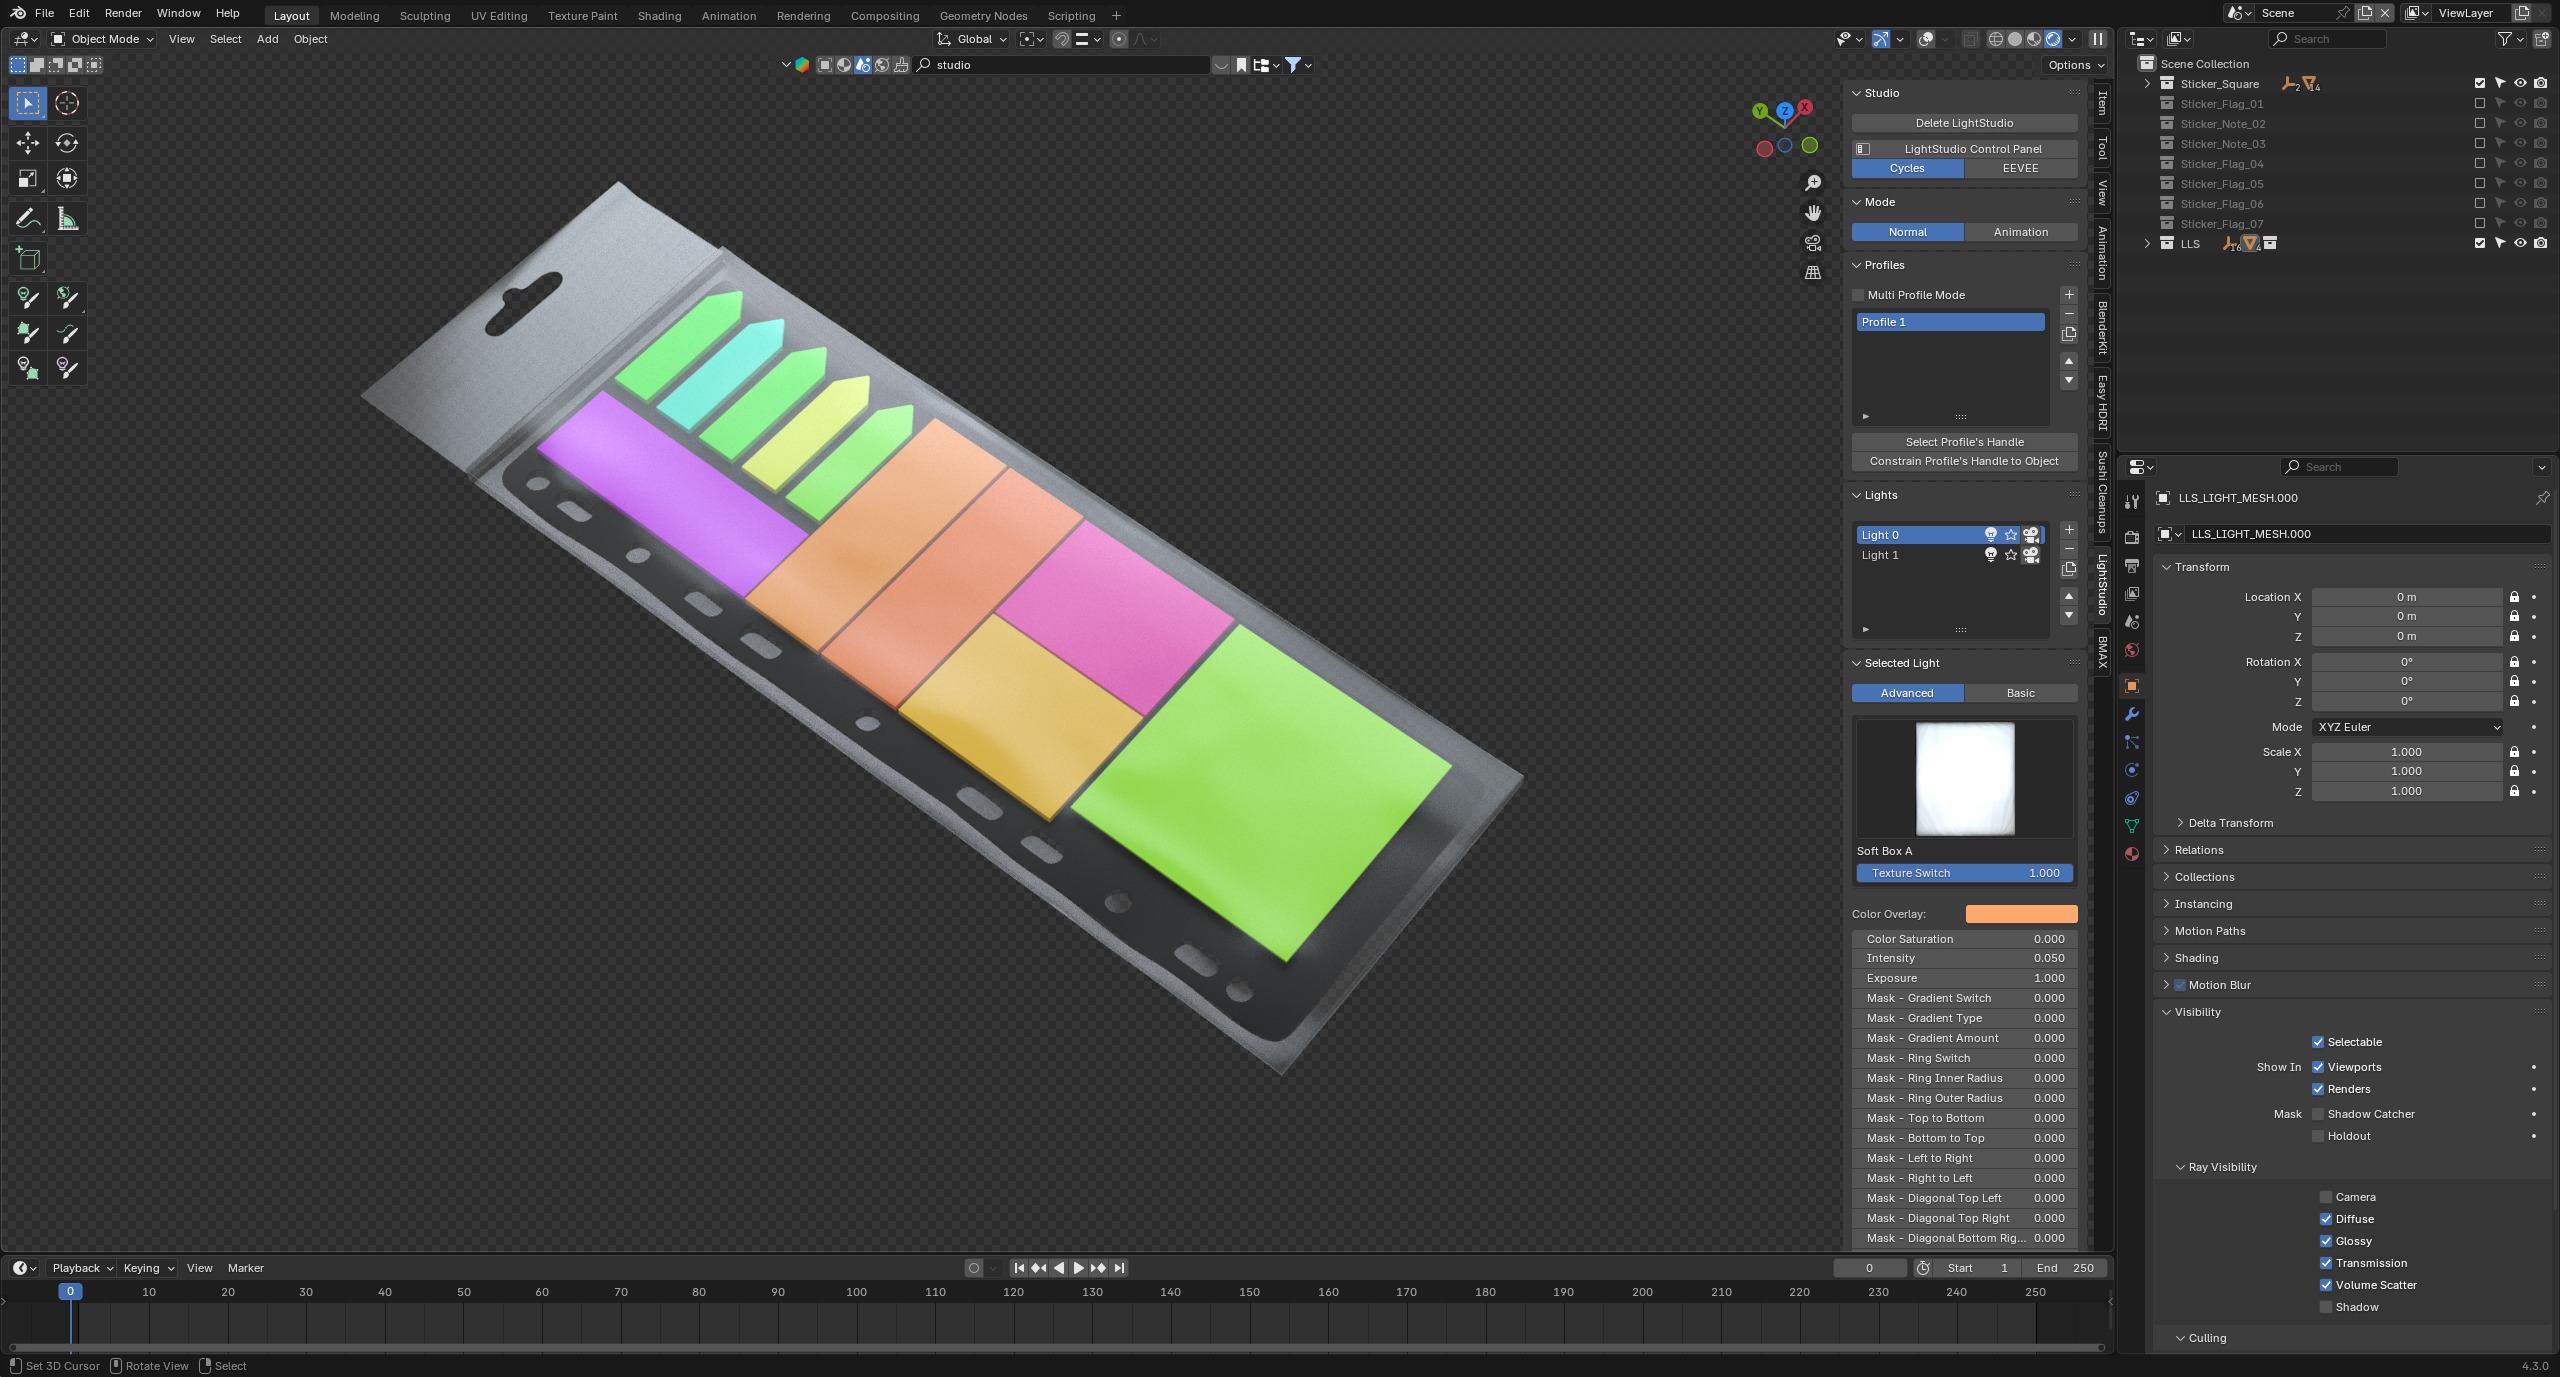Select the Move tool in toolbar

coord(28,143)
